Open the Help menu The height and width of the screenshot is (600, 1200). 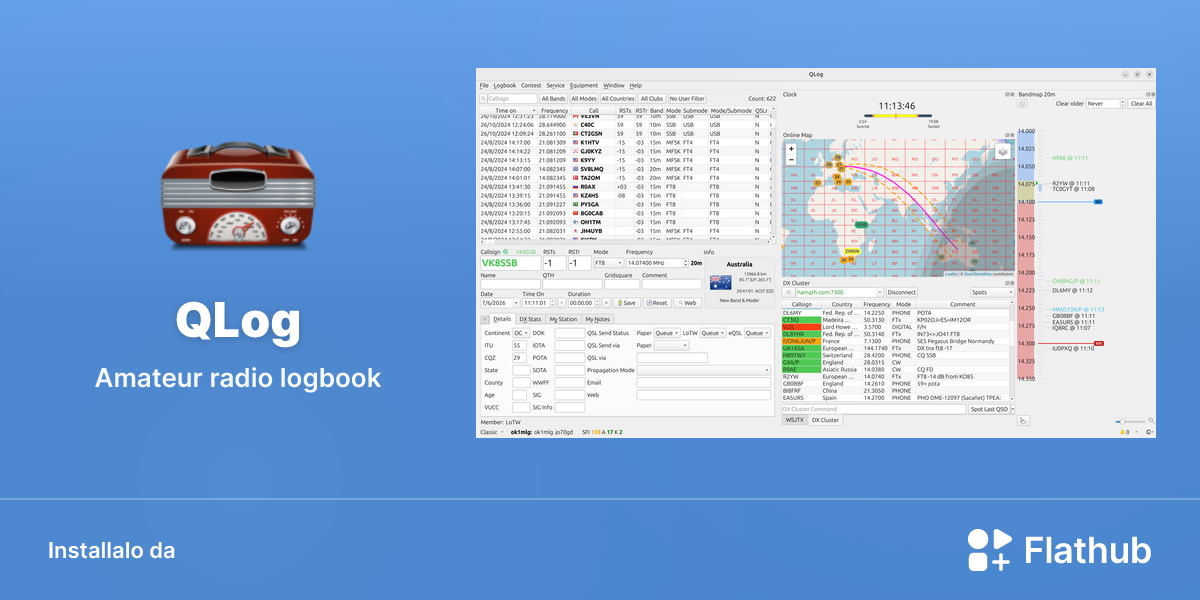[x=635, y=86]
